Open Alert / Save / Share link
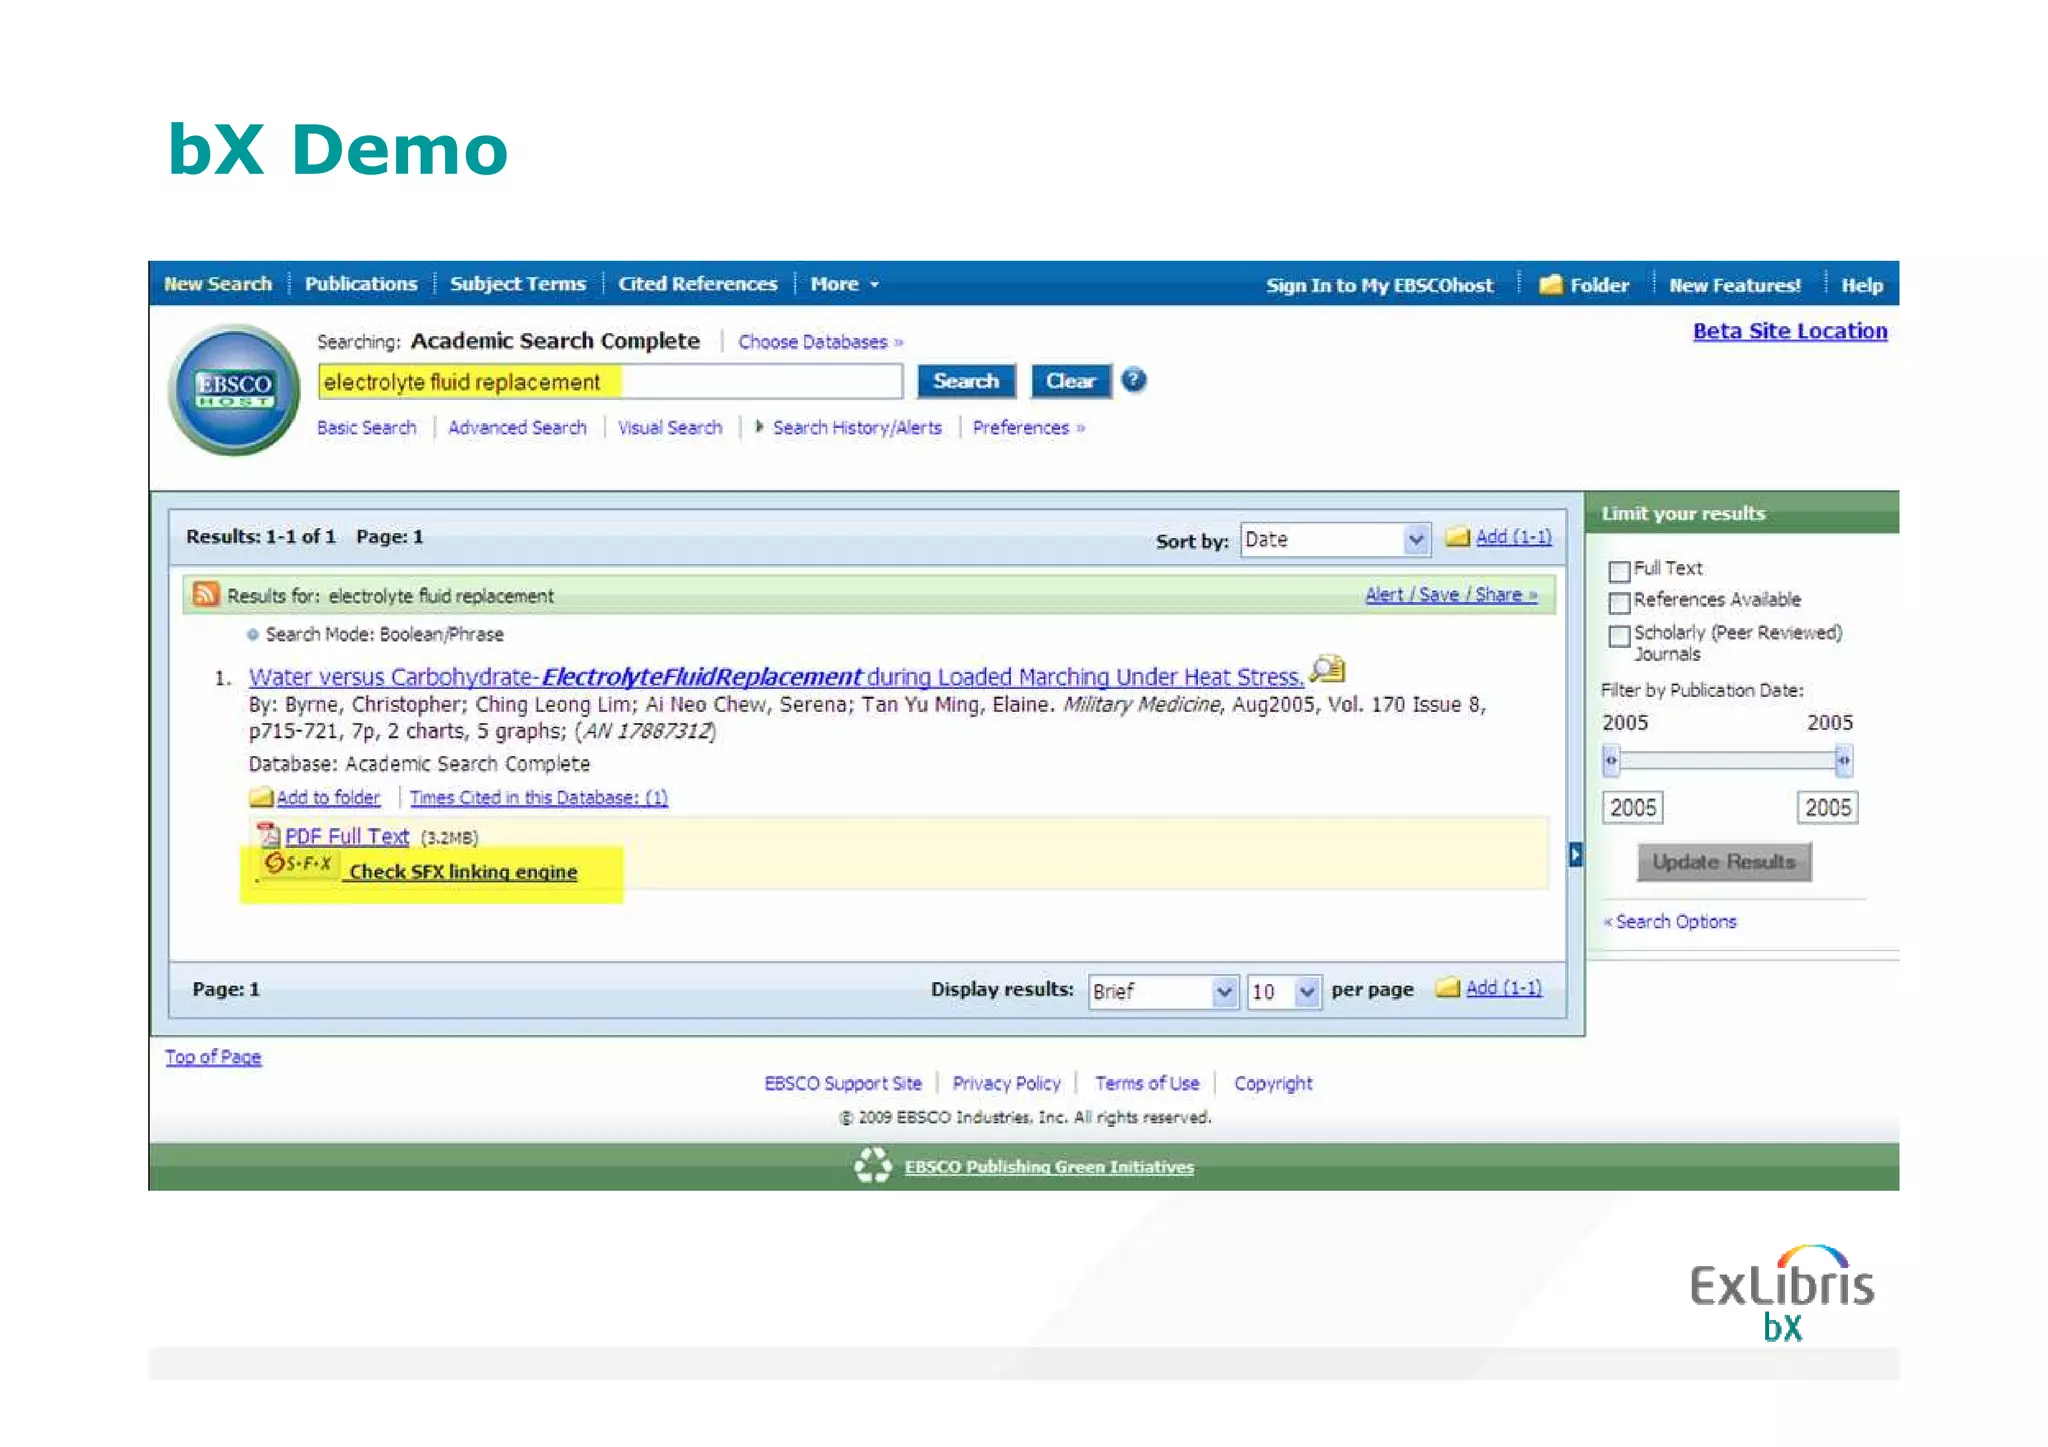Screen dimensions: 2048x1447 [x=1452, y=594]
